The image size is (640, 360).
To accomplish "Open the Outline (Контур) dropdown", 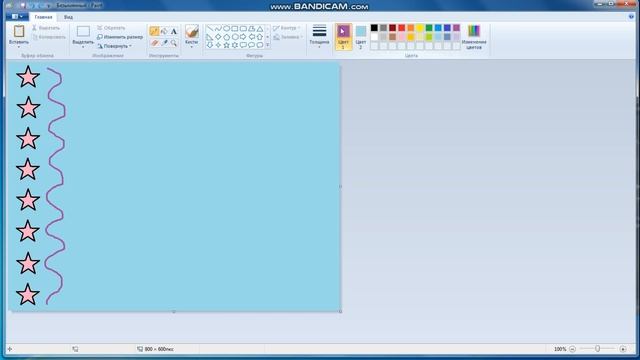I will [x=287, y=28].
